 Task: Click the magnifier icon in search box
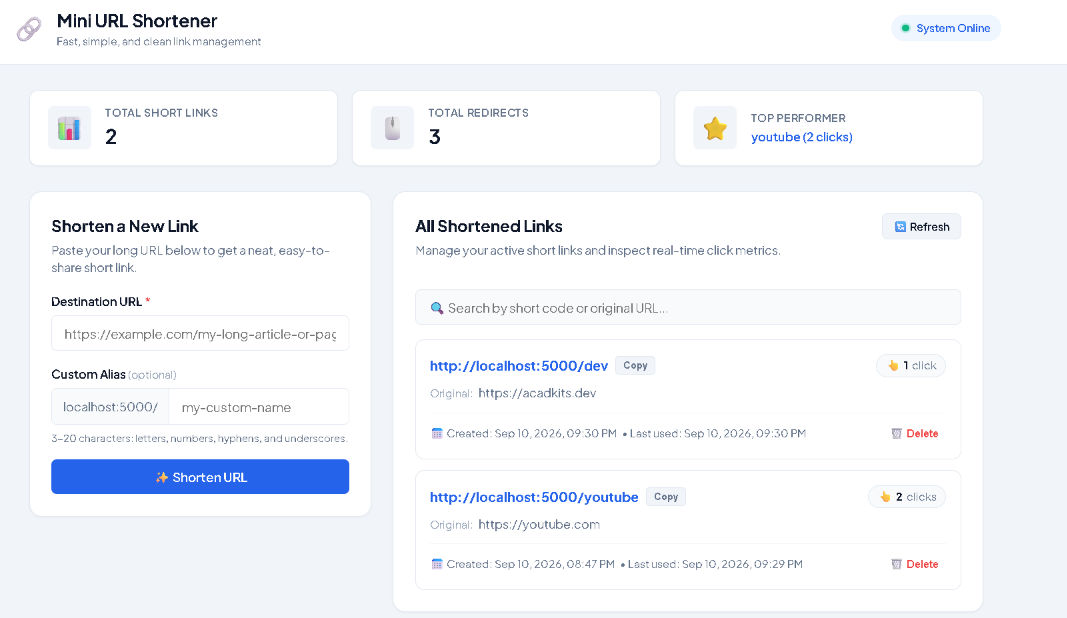click(437, 308)
